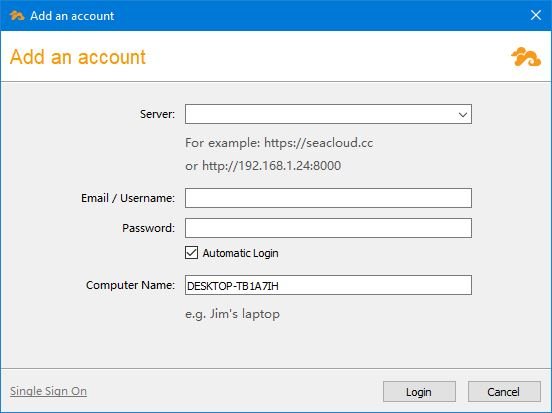Click the 'Automatic Login' label text
The width and height of the screenshot is (552, 413).
pyautogui.click(x=240, y=253)
